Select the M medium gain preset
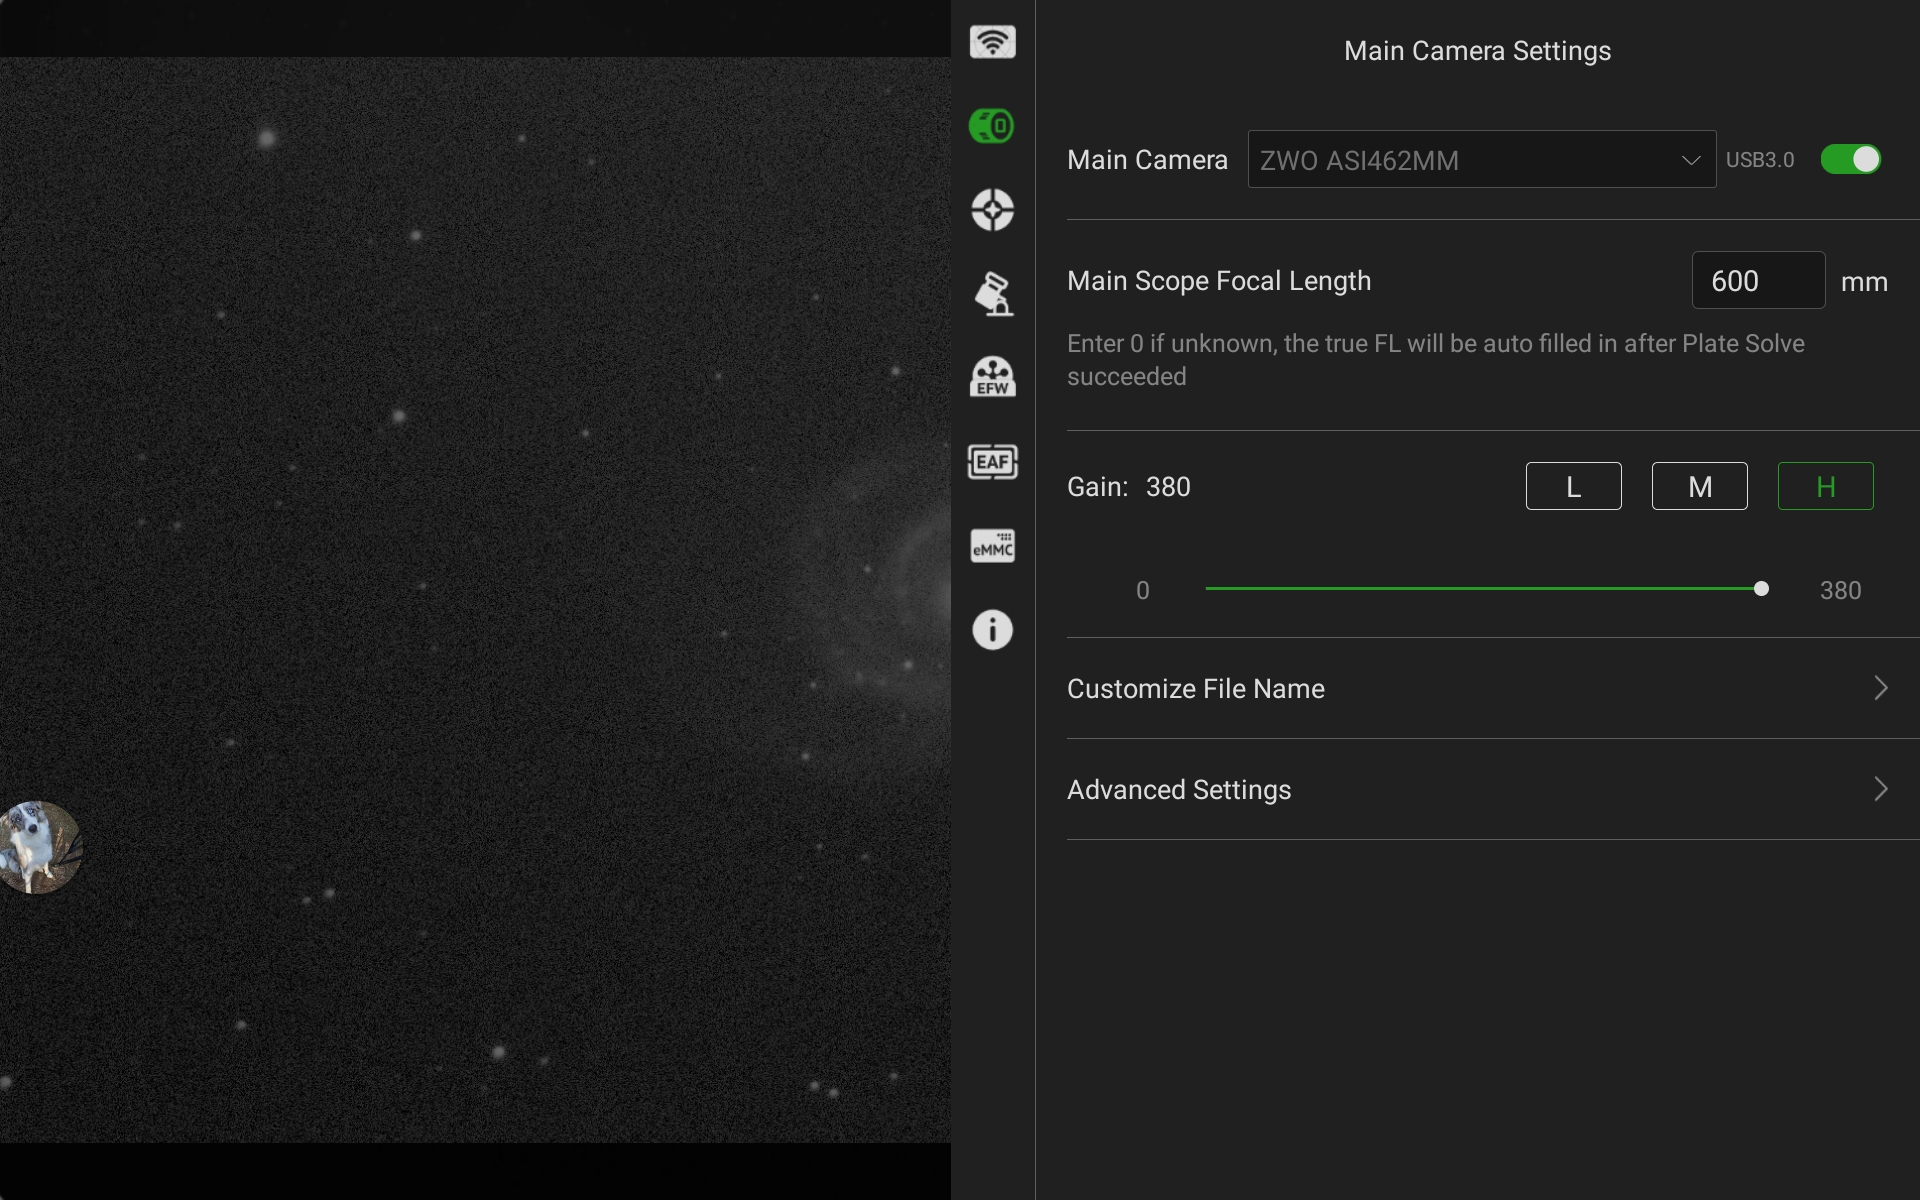Viewport: 1920px width, 1200px height. click(x=1699, y=487)
